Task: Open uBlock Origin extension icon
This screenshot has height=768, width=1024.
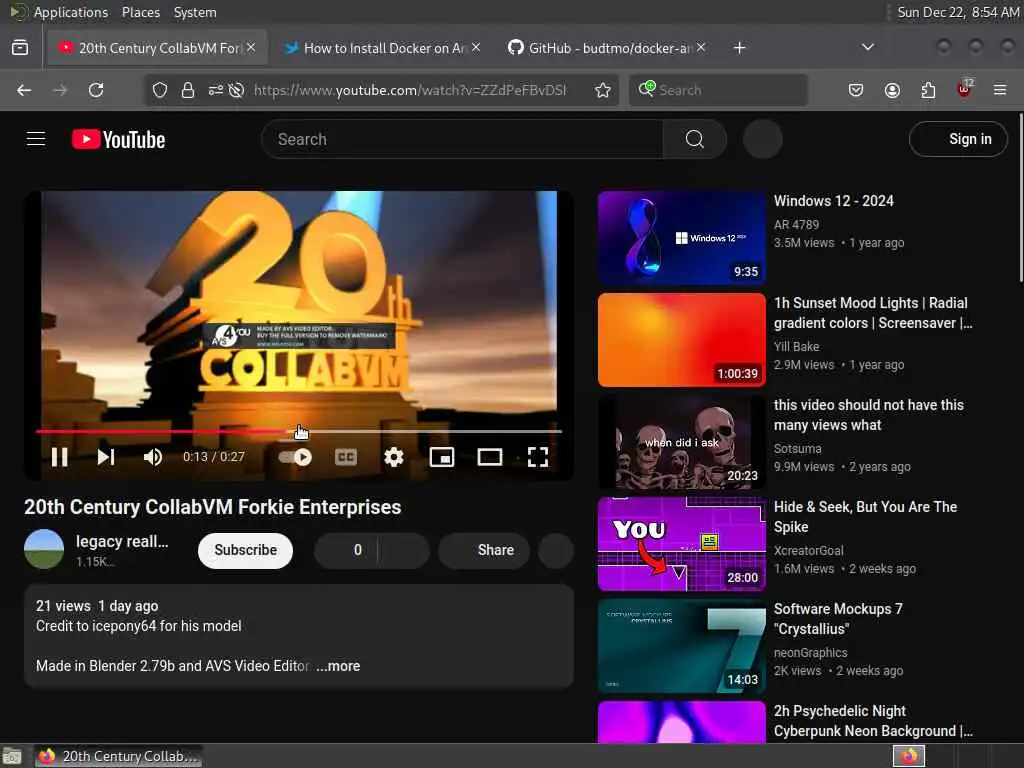Action: click(x=965, y=89)
